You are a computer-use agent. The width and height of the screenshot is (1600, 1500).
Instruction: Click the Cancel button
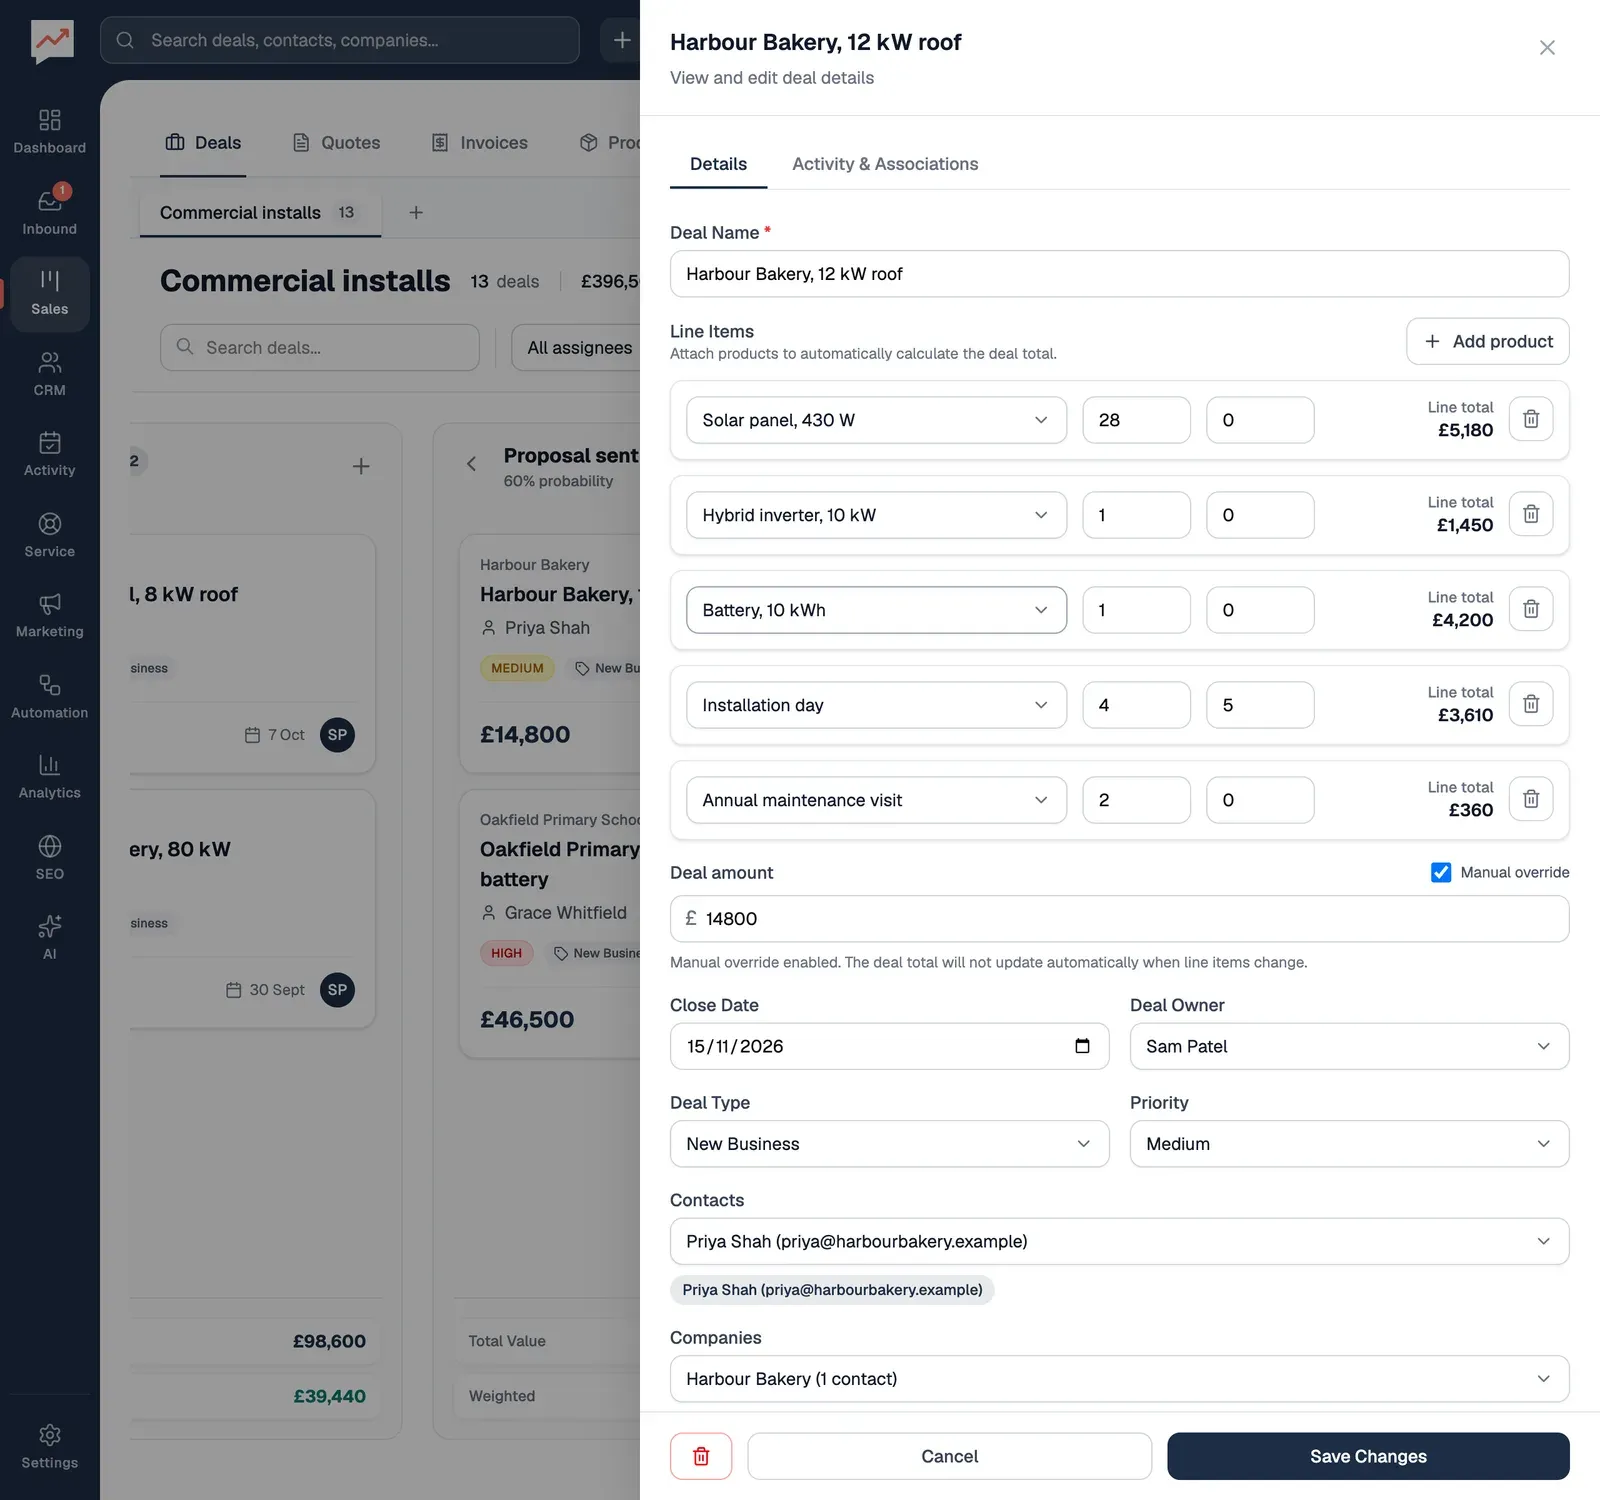949,1456
